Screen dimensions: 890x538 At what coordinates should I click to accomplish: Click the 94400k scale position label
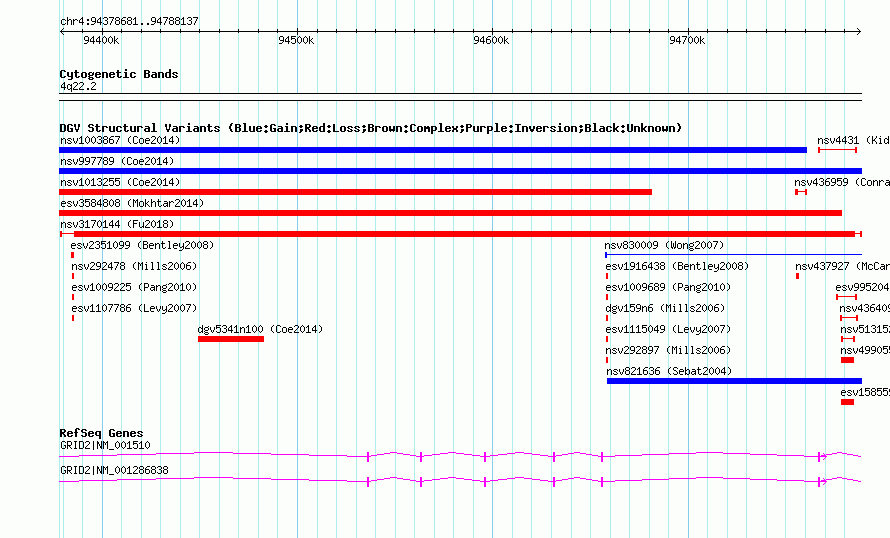[101, 40]
